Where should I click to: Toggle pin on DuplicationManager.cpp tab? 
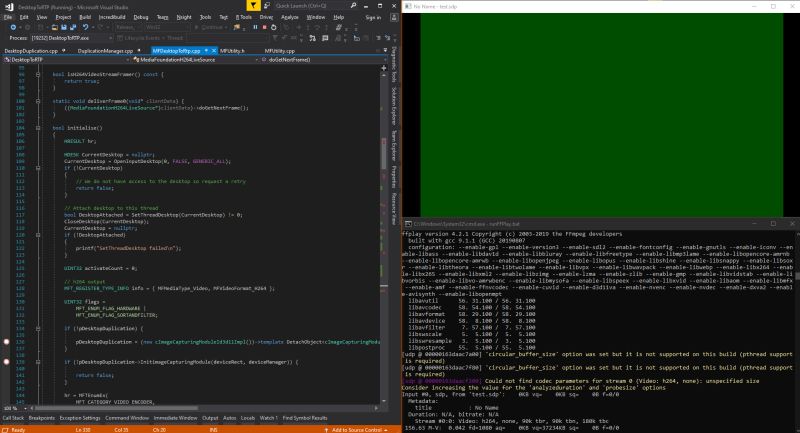click(x=139, y=51)
